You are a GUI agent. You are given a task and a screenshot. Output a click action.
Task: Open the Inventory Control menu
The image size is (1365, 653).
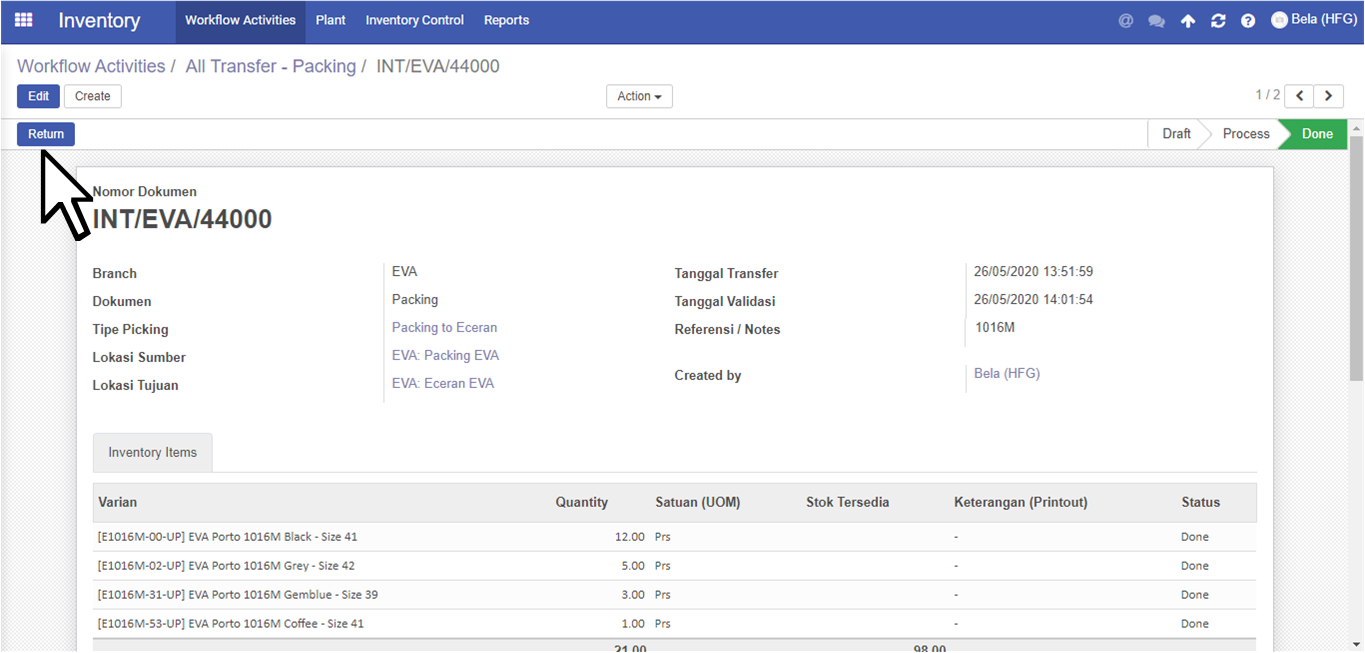click(415, 20)
